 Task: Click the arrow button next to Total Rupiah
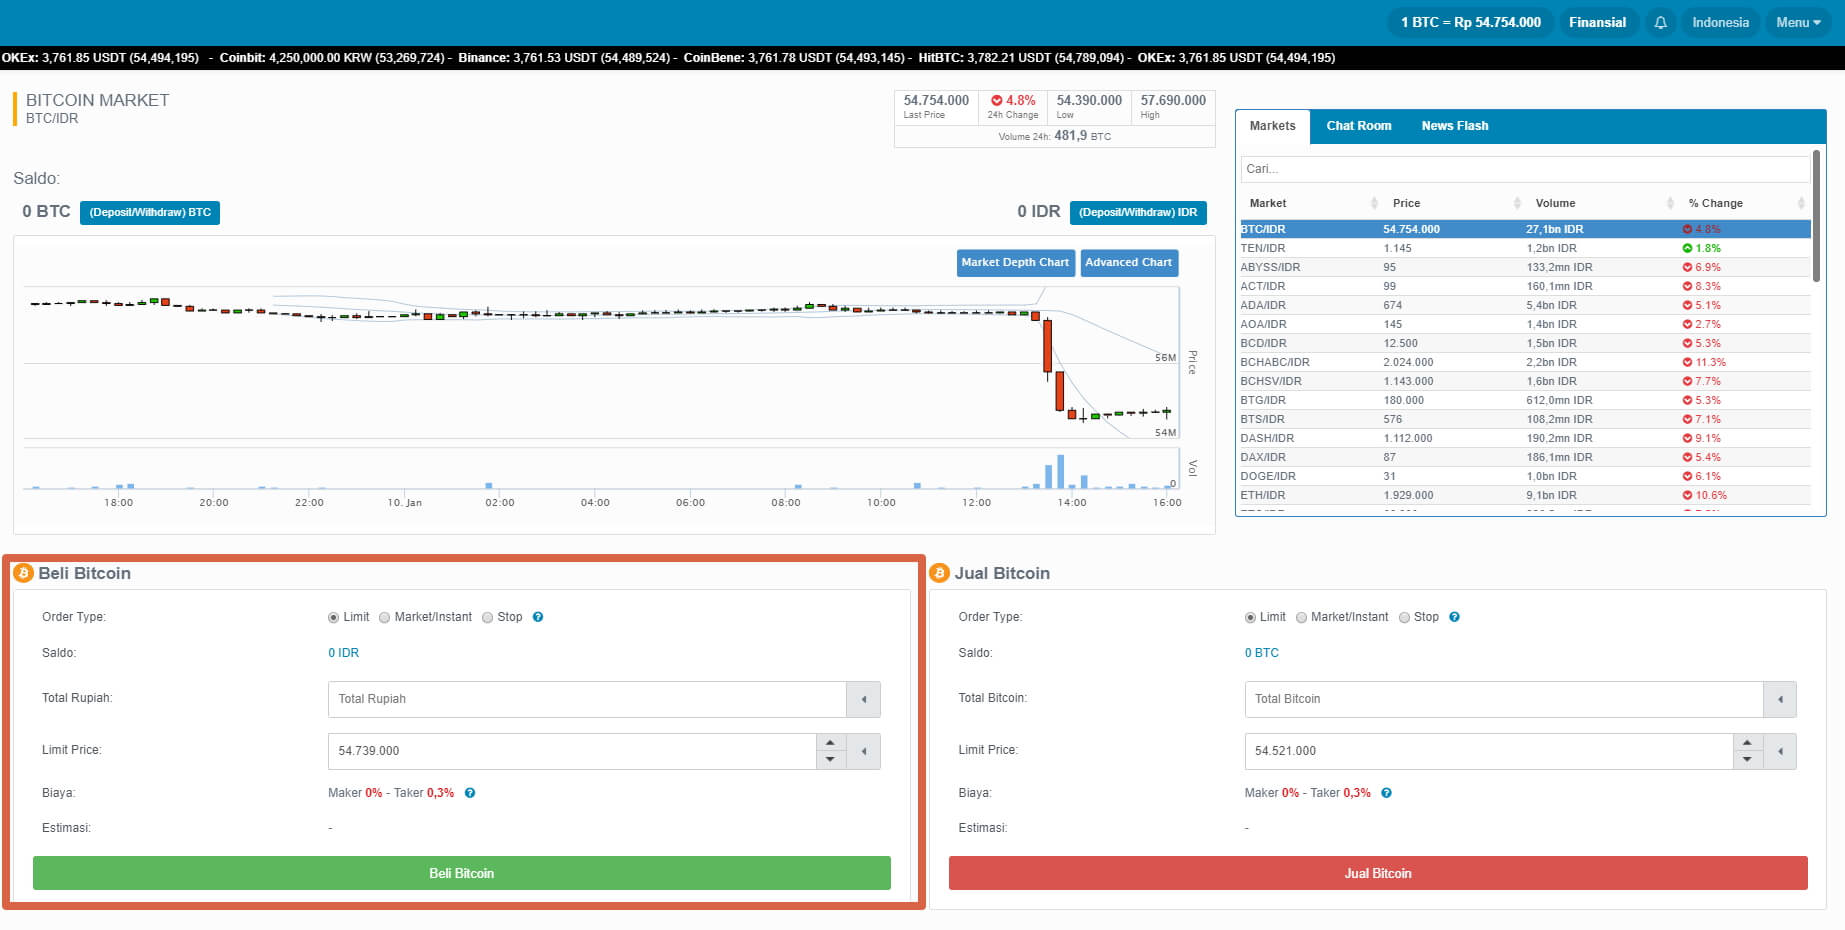[863, 699]
